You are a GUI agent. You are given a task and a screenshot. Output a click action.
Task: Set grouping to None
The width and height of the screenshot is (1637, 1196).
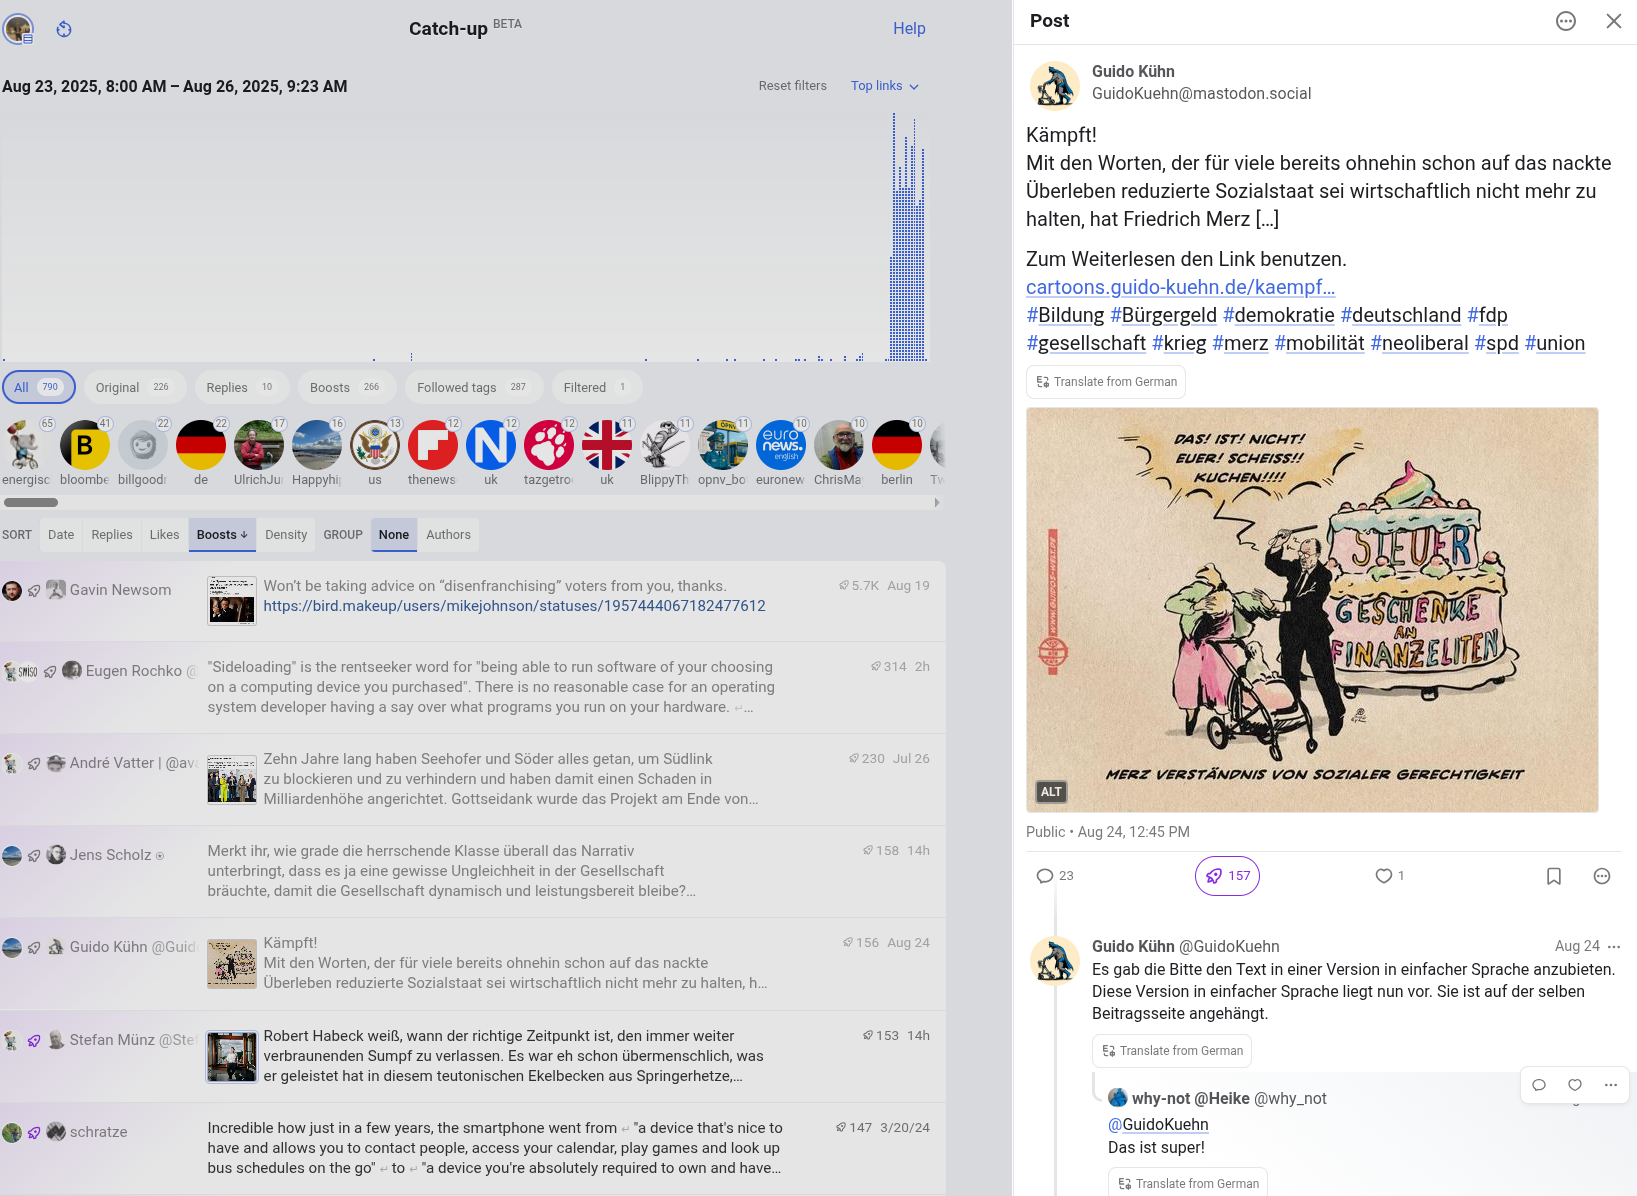394,535
